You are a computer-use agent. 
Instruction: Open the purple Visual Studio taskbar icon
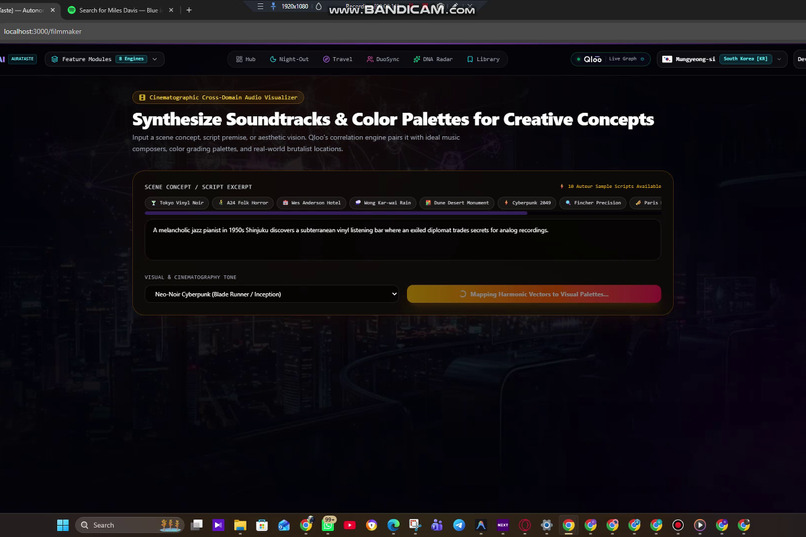[218, 525]
